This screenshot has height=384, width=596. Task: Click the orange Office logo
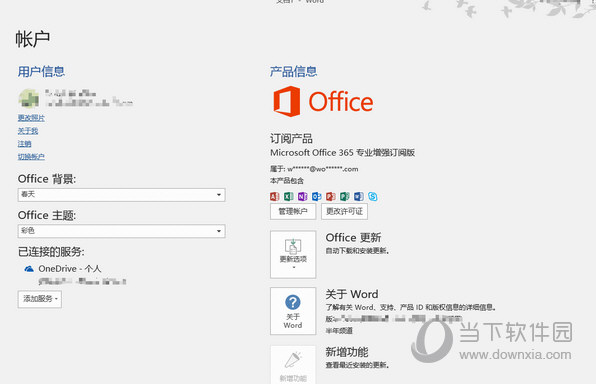click(x=323, y=101)
